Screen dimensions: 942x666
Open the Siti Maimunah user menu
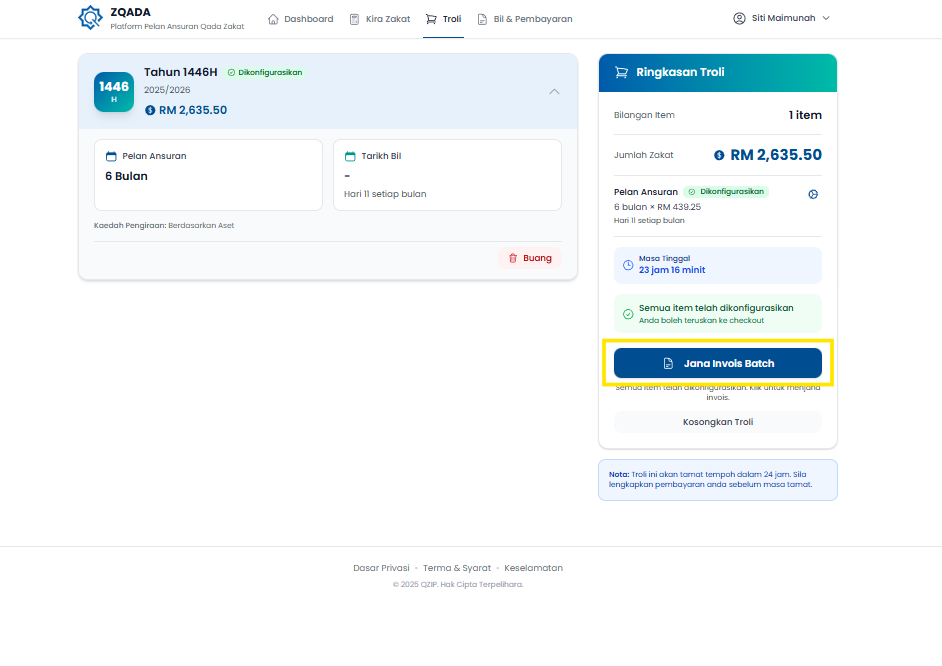(x=782, y=18)
